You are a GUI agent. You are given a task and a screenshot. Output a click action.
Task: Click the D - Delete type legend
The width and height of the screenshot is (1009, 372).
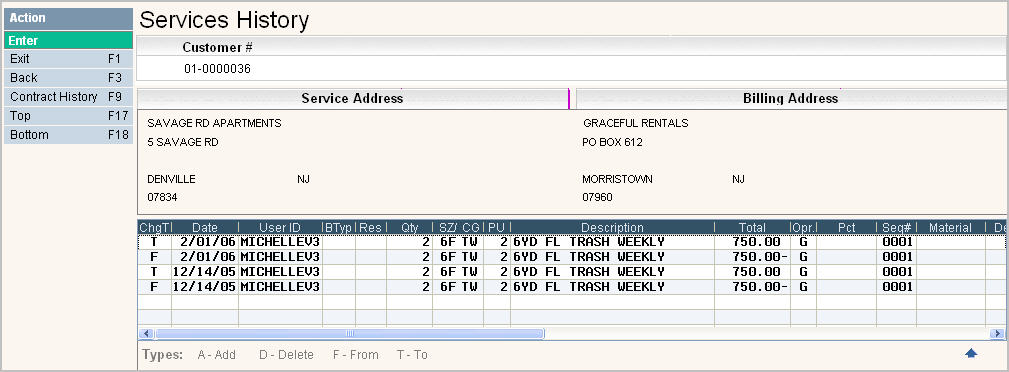tap(286, 355)
